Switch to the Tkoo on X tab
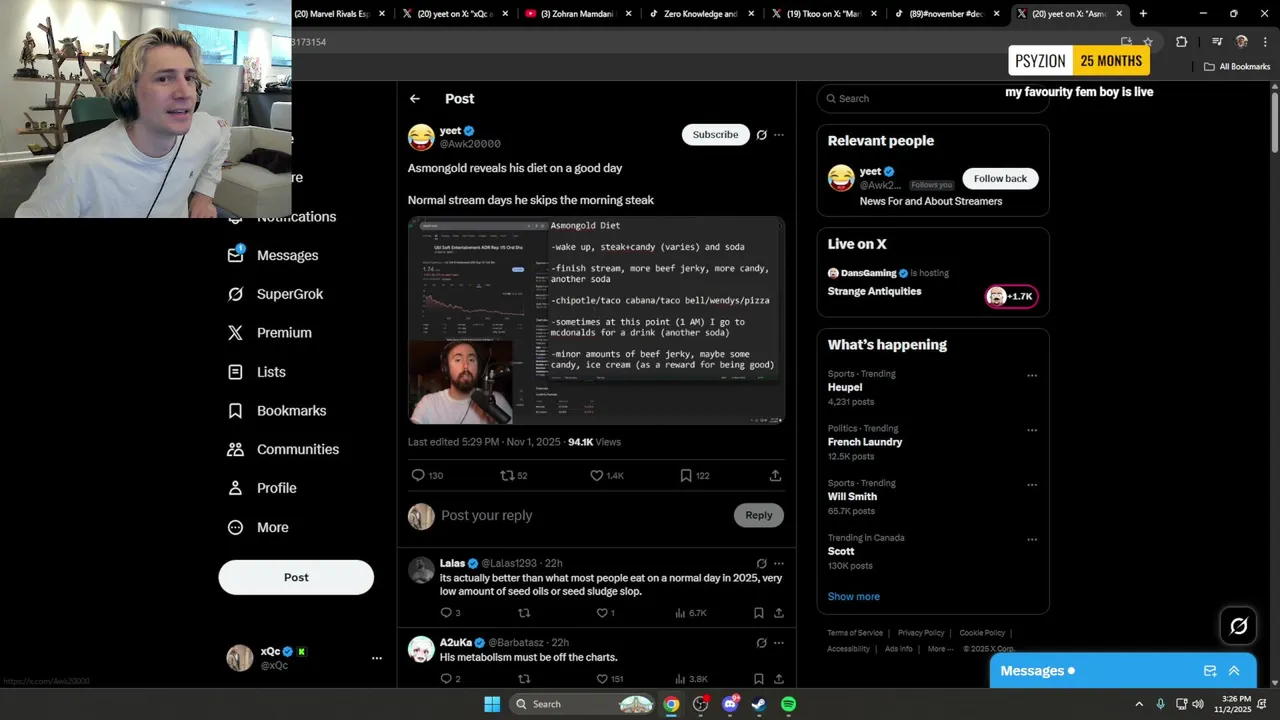The height and width of the screenshot is (720, 1280). coord(825,14)
